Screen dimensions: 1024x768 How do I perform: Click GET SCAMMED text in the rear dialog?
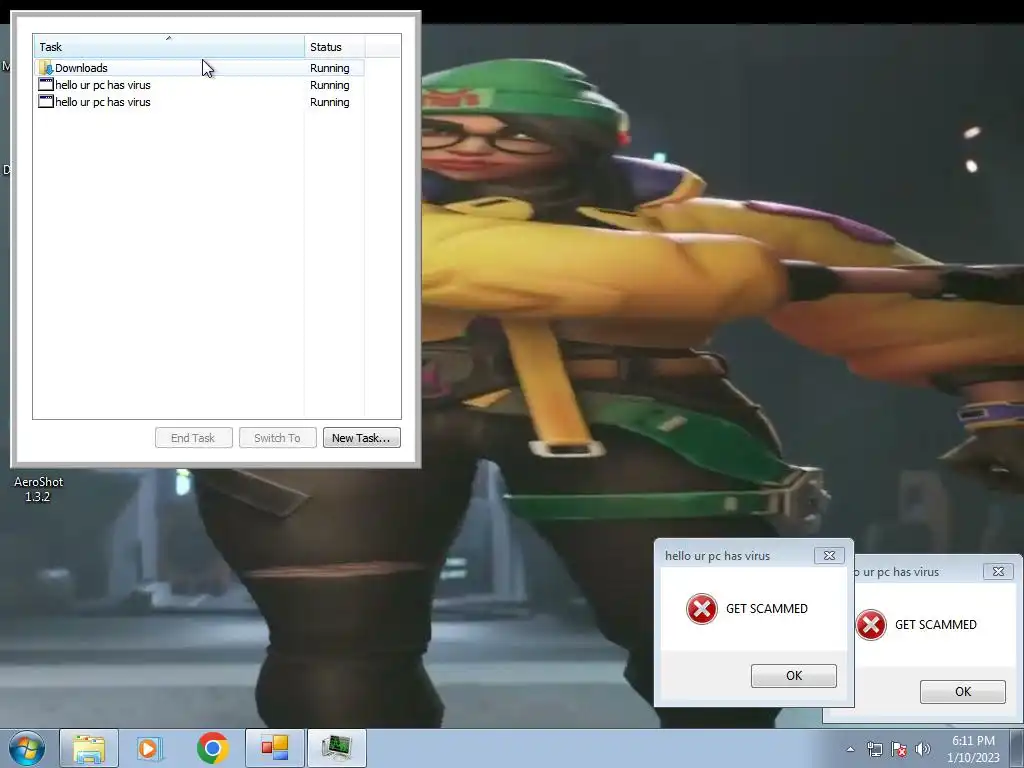tap(936, 625)
